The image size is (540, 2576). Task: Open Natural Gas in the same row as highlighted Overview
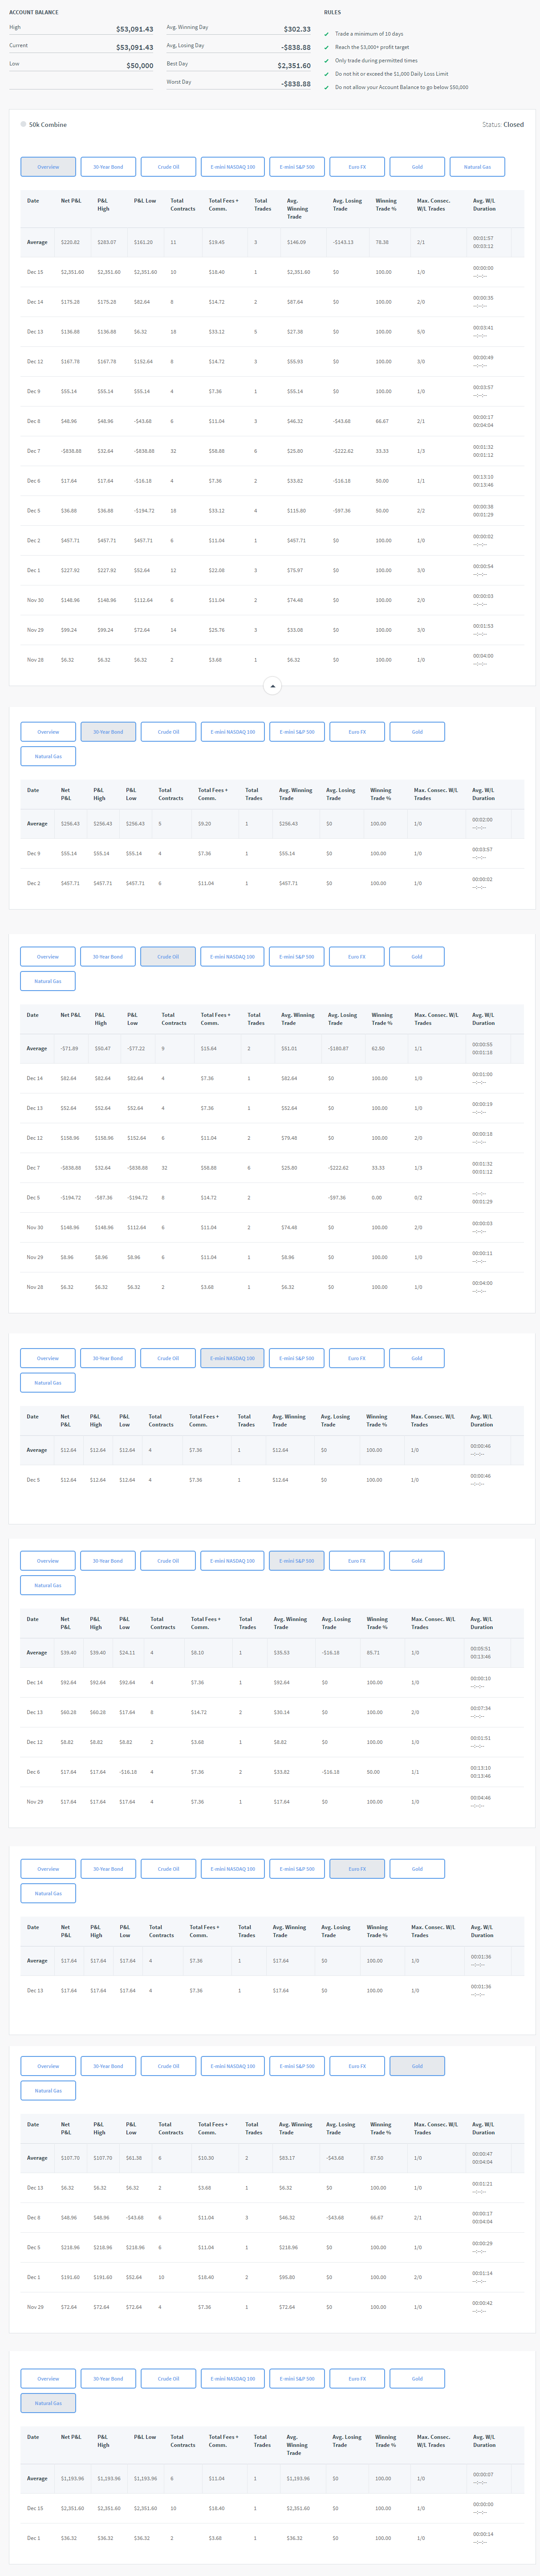tap(477, 167)
